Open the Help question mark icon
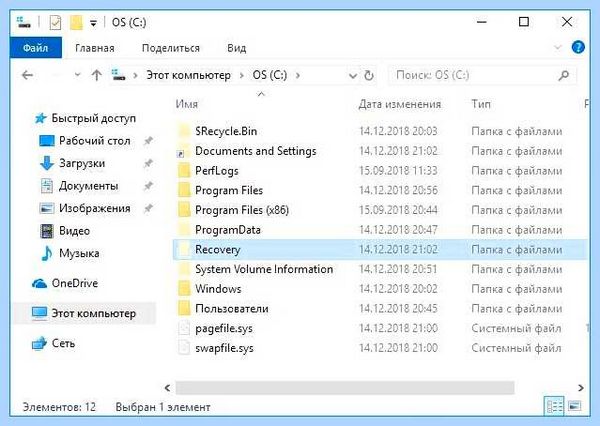The image size is (600, 426). coord(578,47)
